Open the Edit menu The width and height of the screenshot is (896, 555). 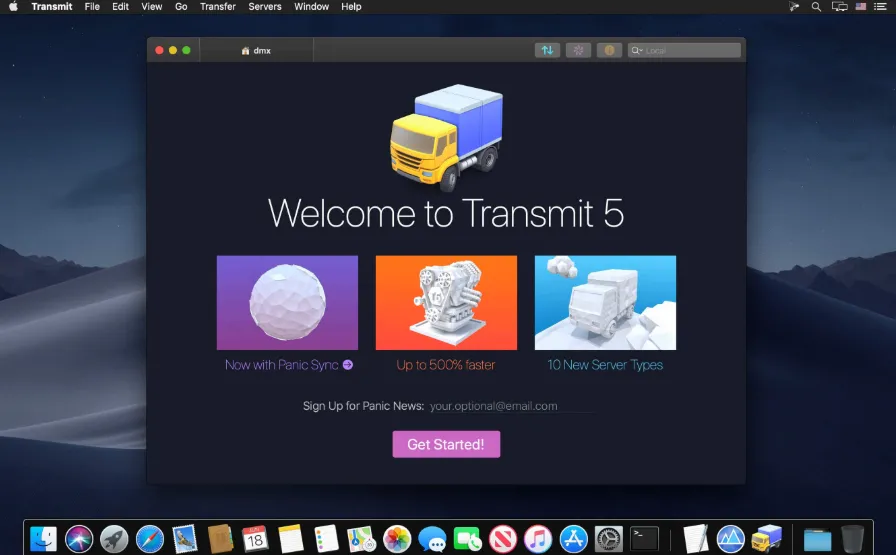click(120, 7)
